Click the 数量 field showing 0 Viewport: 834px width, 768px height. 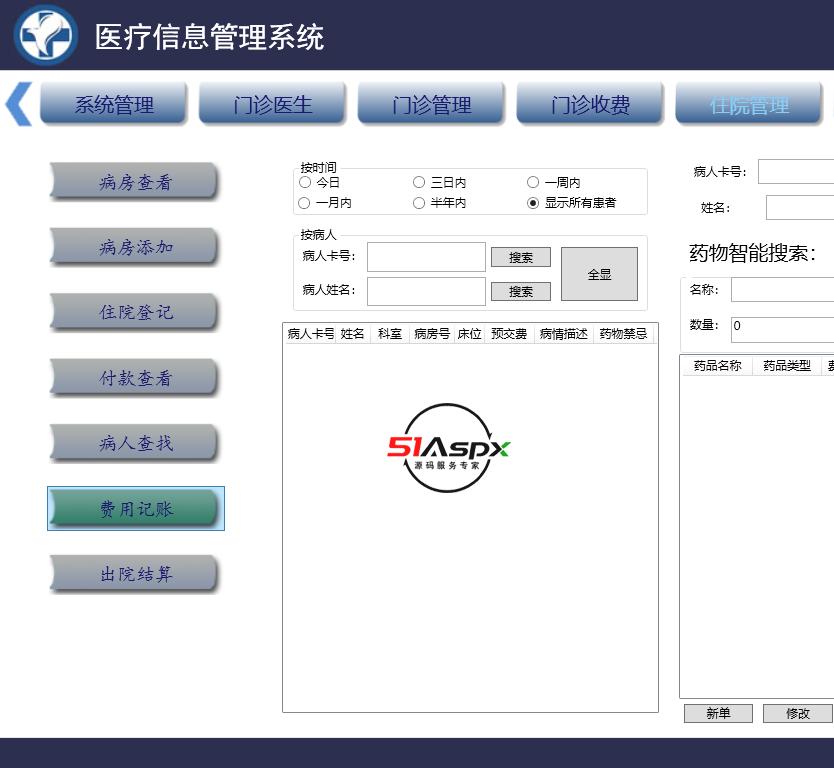782,330
